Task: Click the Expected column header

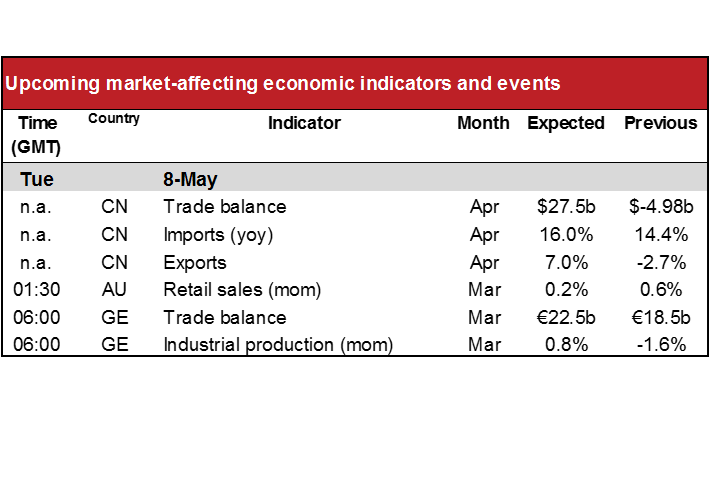Action: click(x=566, y=123)
